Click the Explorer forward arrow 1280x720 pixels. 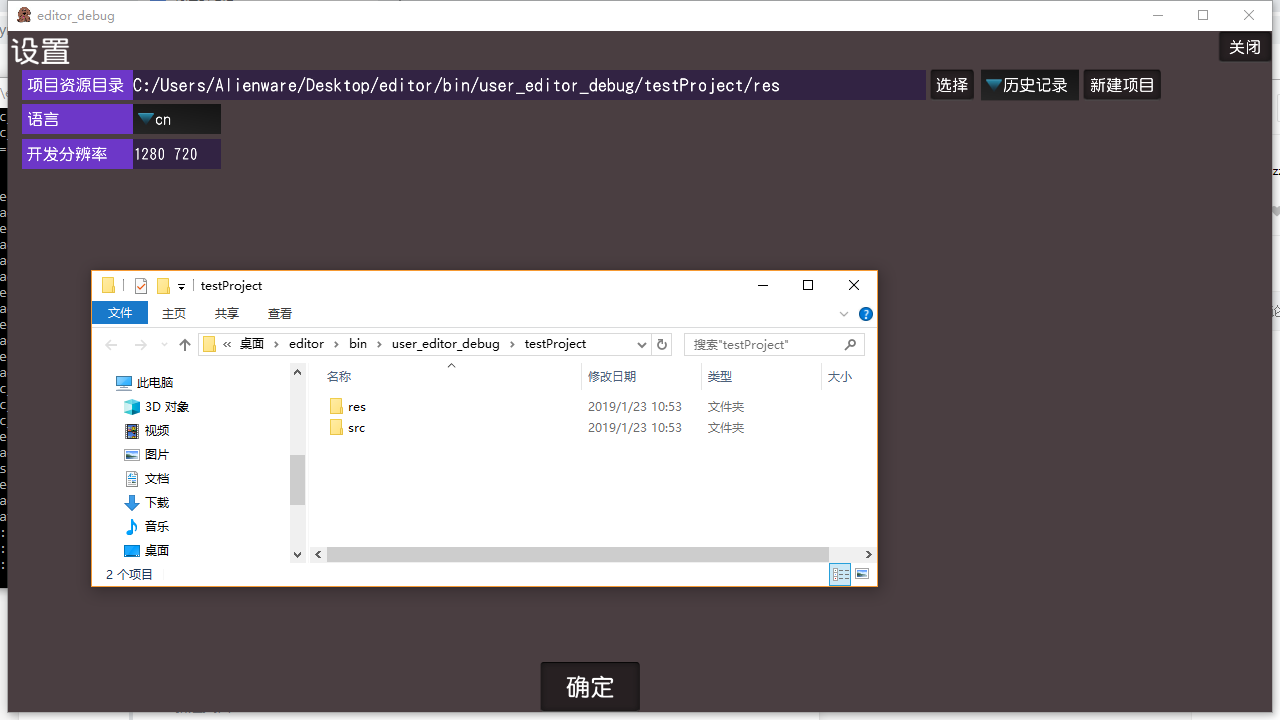(x=141, y=344)
